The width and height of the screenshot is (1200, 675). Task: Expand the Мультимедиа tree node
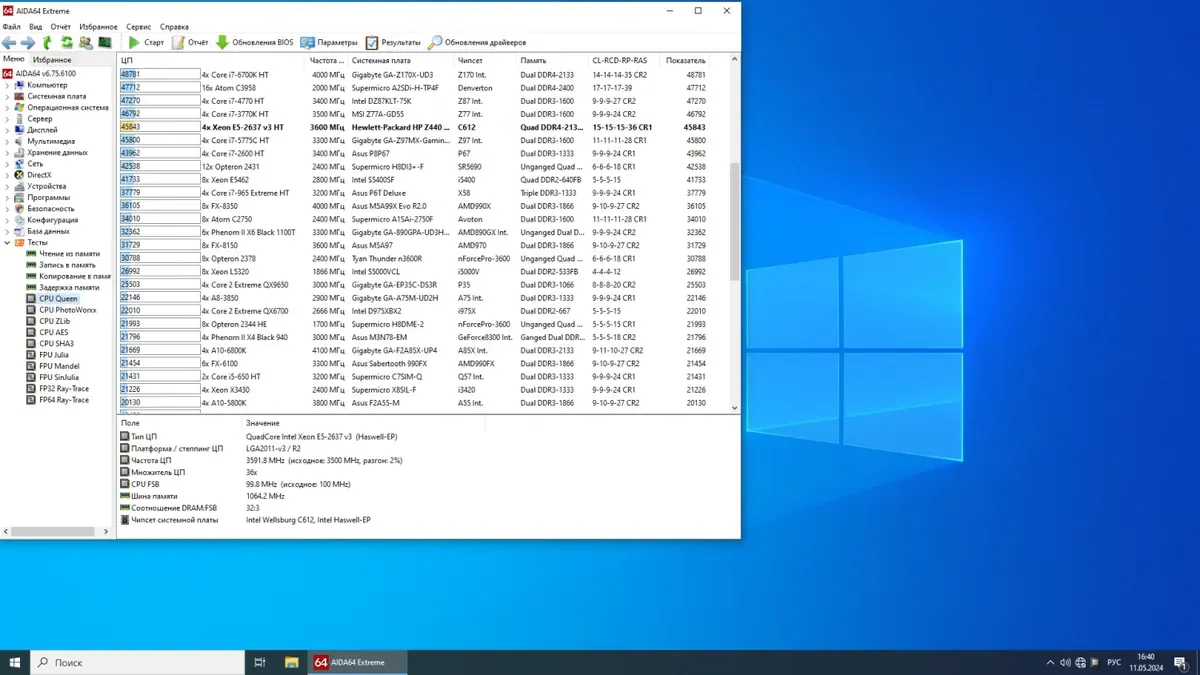point(7,141)
